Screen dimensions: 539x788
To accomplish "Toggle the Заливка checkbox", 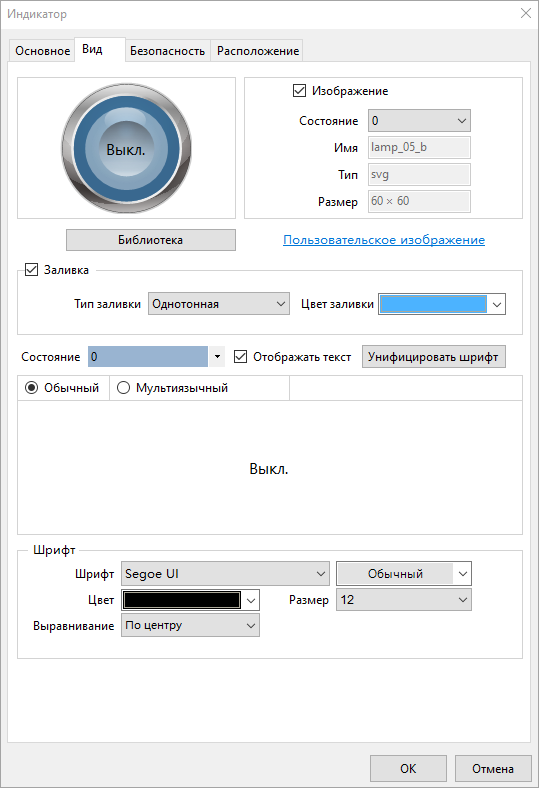I will tap(32, 269).
